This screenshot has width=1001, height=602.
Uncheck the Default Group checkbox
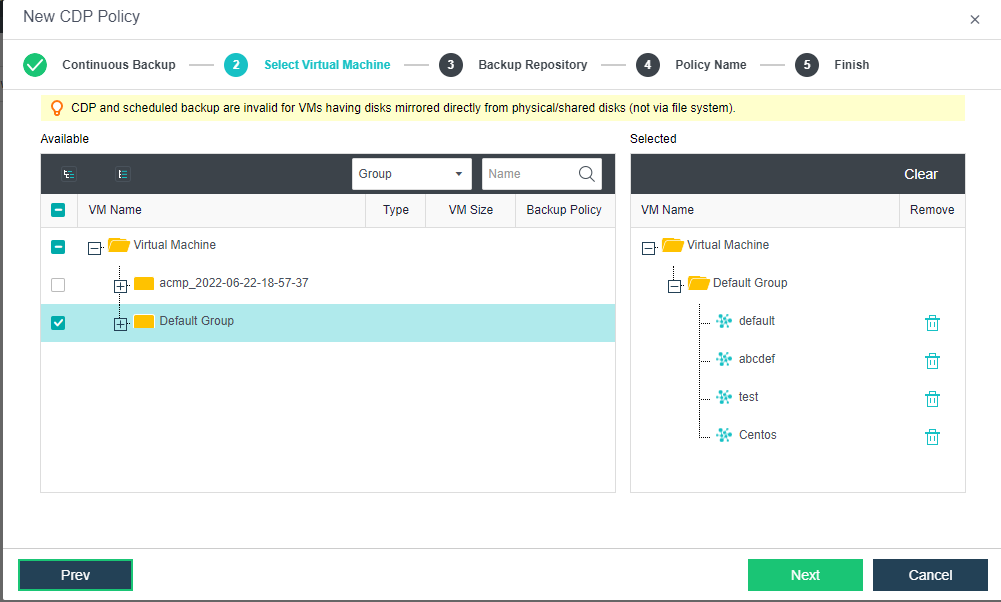[x=58, y=323]
